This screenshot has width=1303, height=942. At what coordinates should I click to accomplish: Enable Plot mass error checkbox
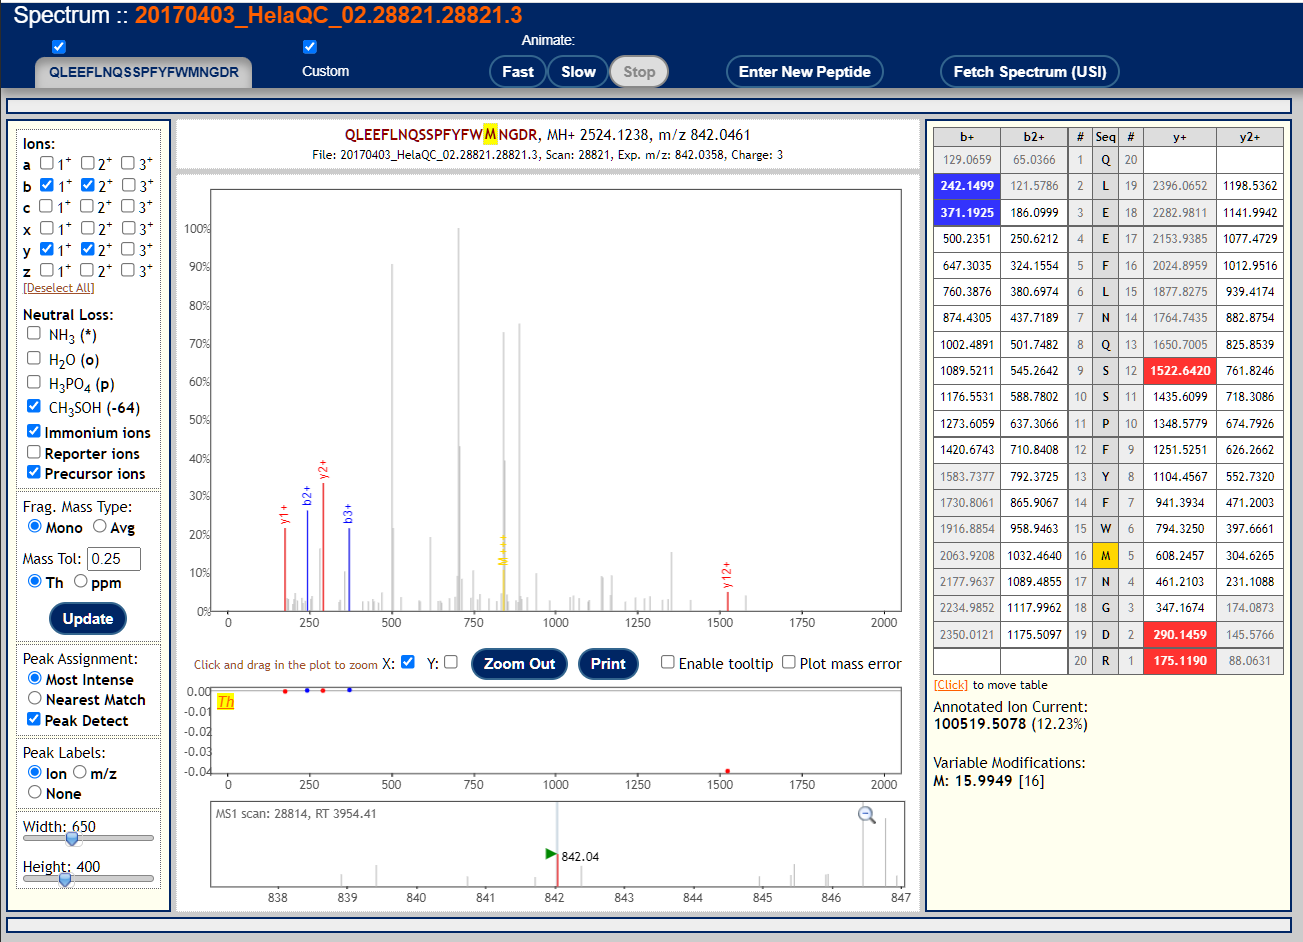tap(789, 662)
